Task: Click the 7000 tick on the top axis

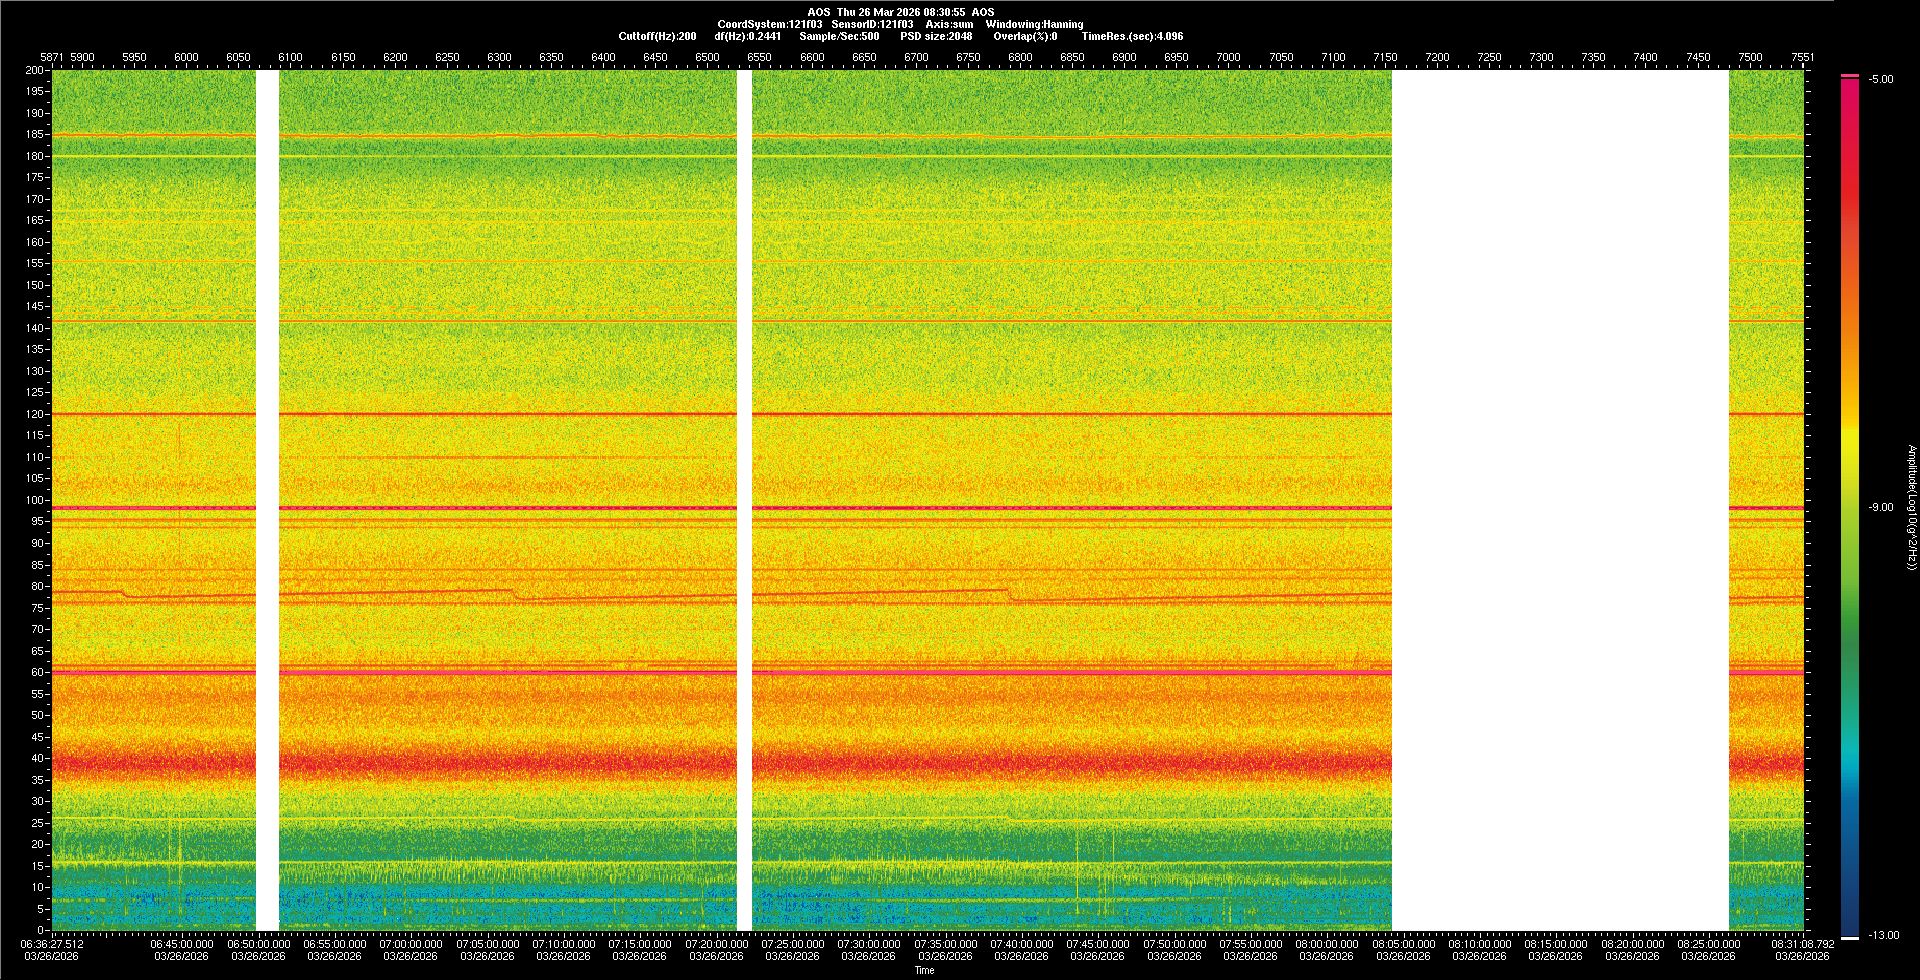Action: point(1228,57)
